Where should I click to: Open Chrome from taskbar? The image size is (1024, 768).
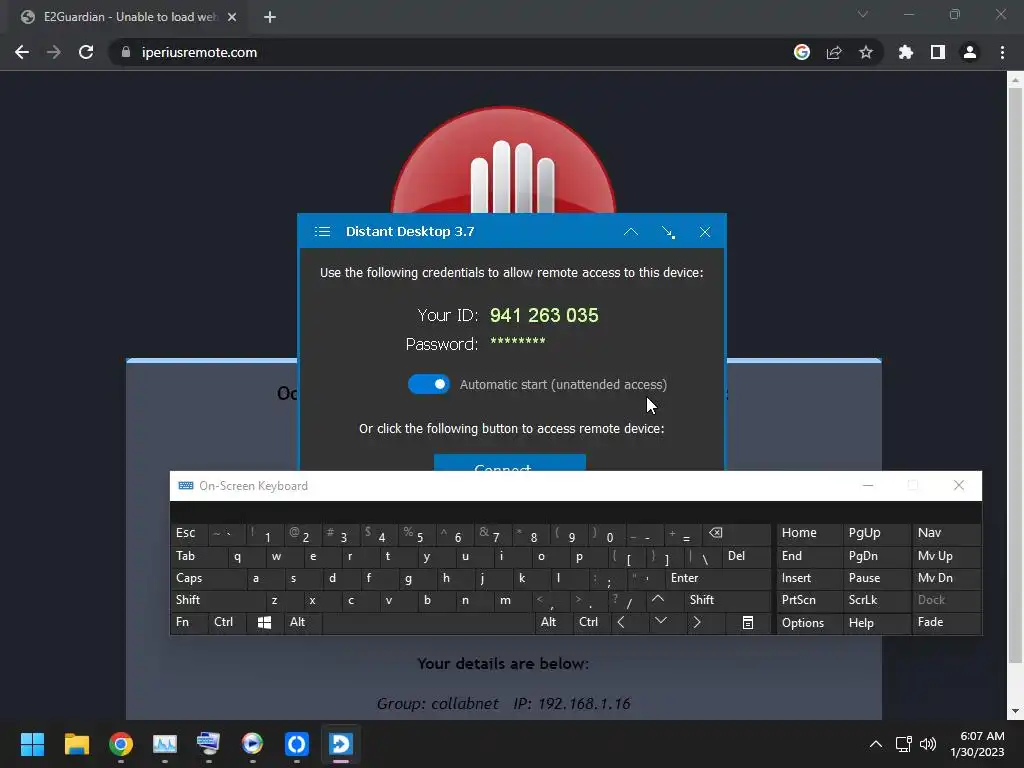pyautogui.click(x=121, y=744)
